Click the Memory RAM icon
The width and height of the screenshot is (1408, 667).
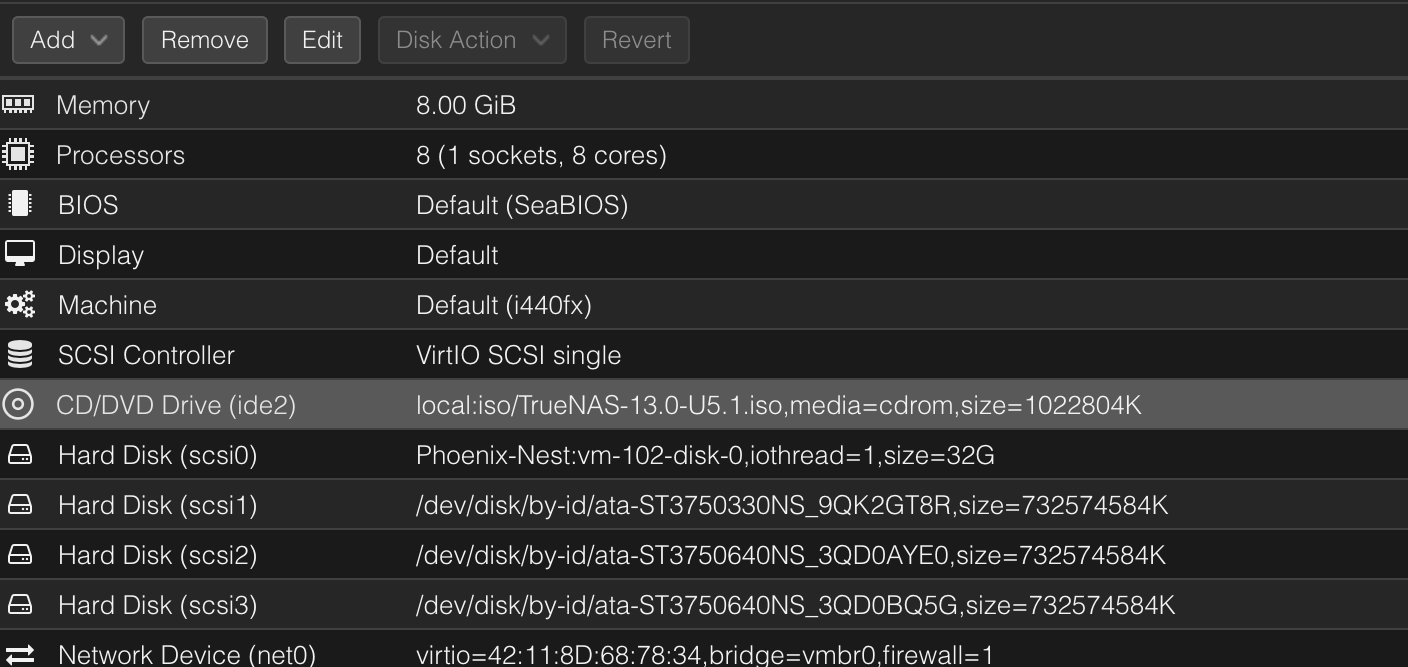19,105
